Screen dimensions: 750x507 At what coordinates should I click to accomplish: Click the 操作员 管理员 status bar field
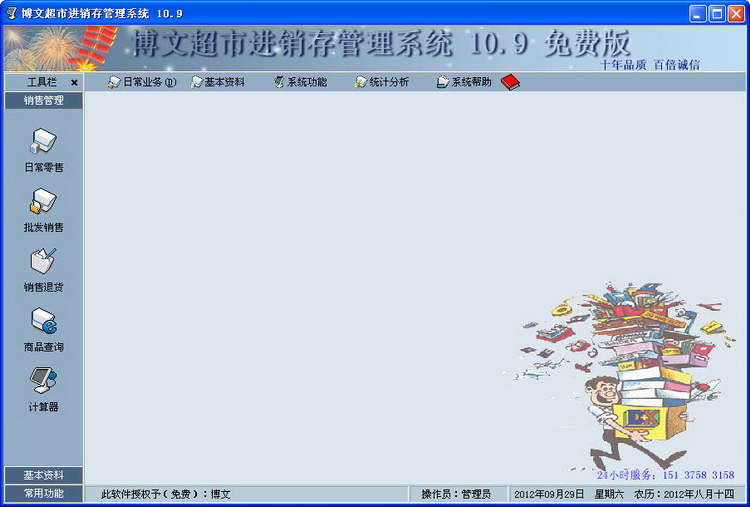456,494
